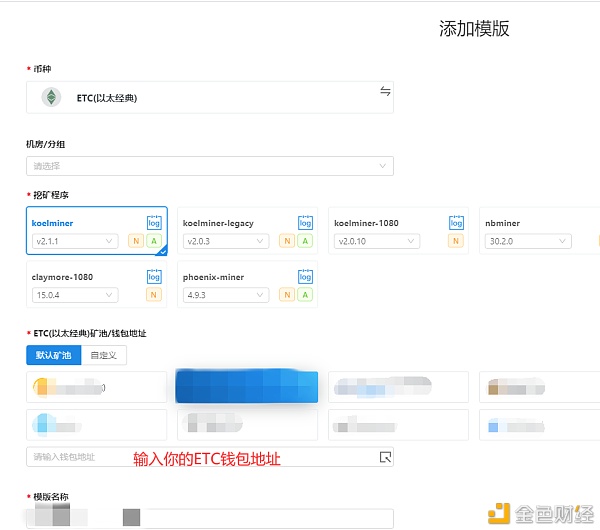Click the scan icon in wallet address field
Image resolution: width=600 pixels, height=530 pixels.
coord(385,457)
